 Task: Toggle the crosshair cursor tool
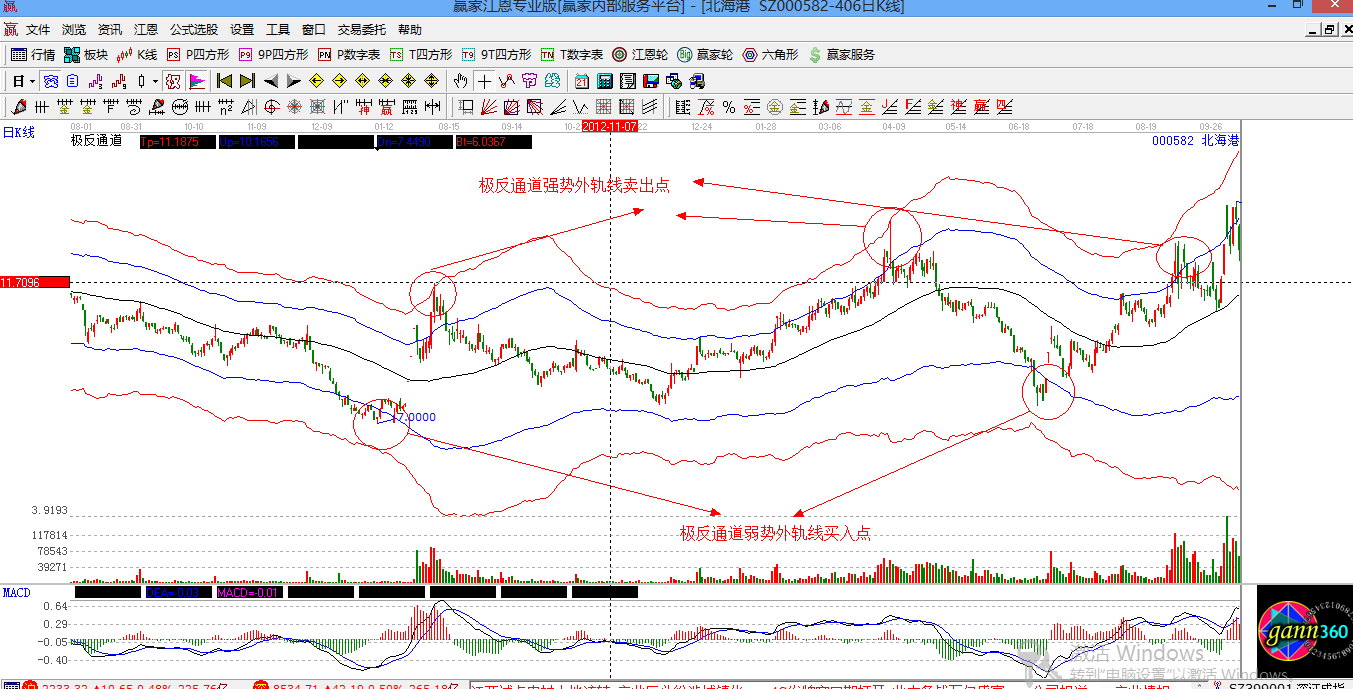484,81
